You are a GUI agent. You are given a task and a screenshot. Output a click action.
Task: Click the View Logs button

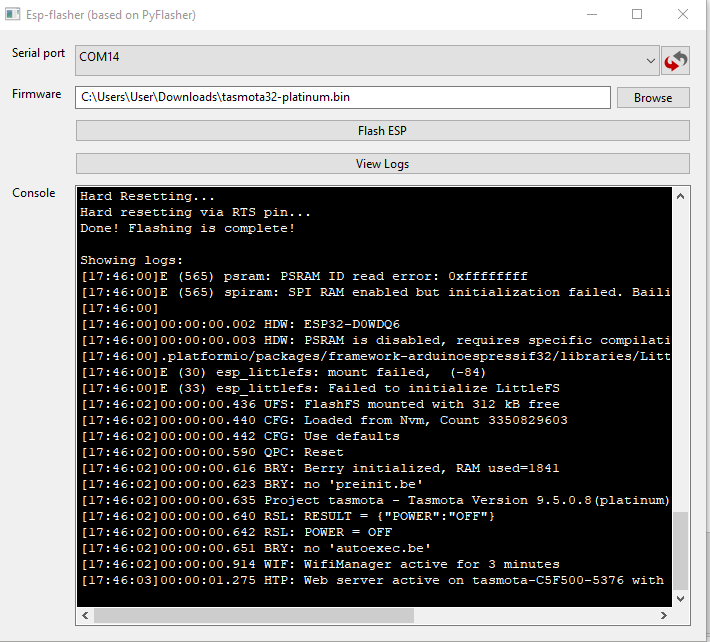[382, 164]
